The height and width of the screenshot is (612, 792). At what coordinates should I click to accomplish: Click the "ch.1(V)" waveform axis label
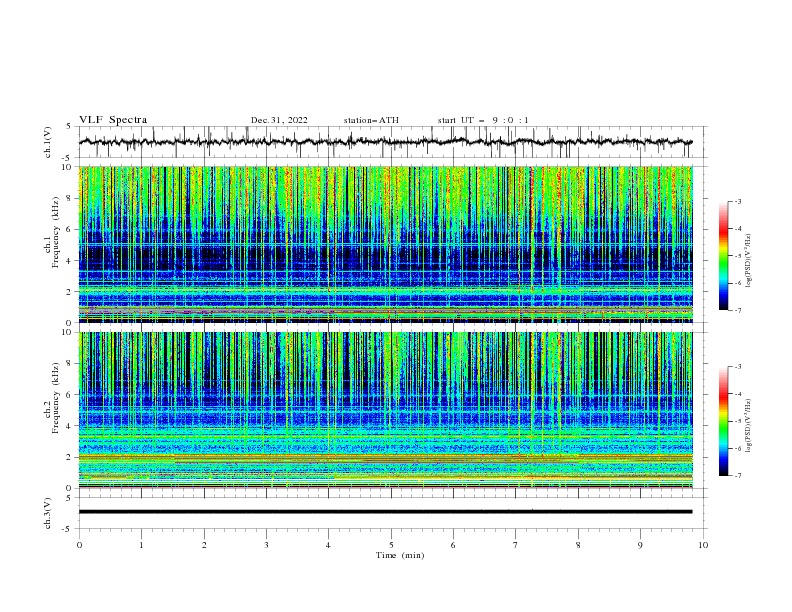tap(48, 142)
